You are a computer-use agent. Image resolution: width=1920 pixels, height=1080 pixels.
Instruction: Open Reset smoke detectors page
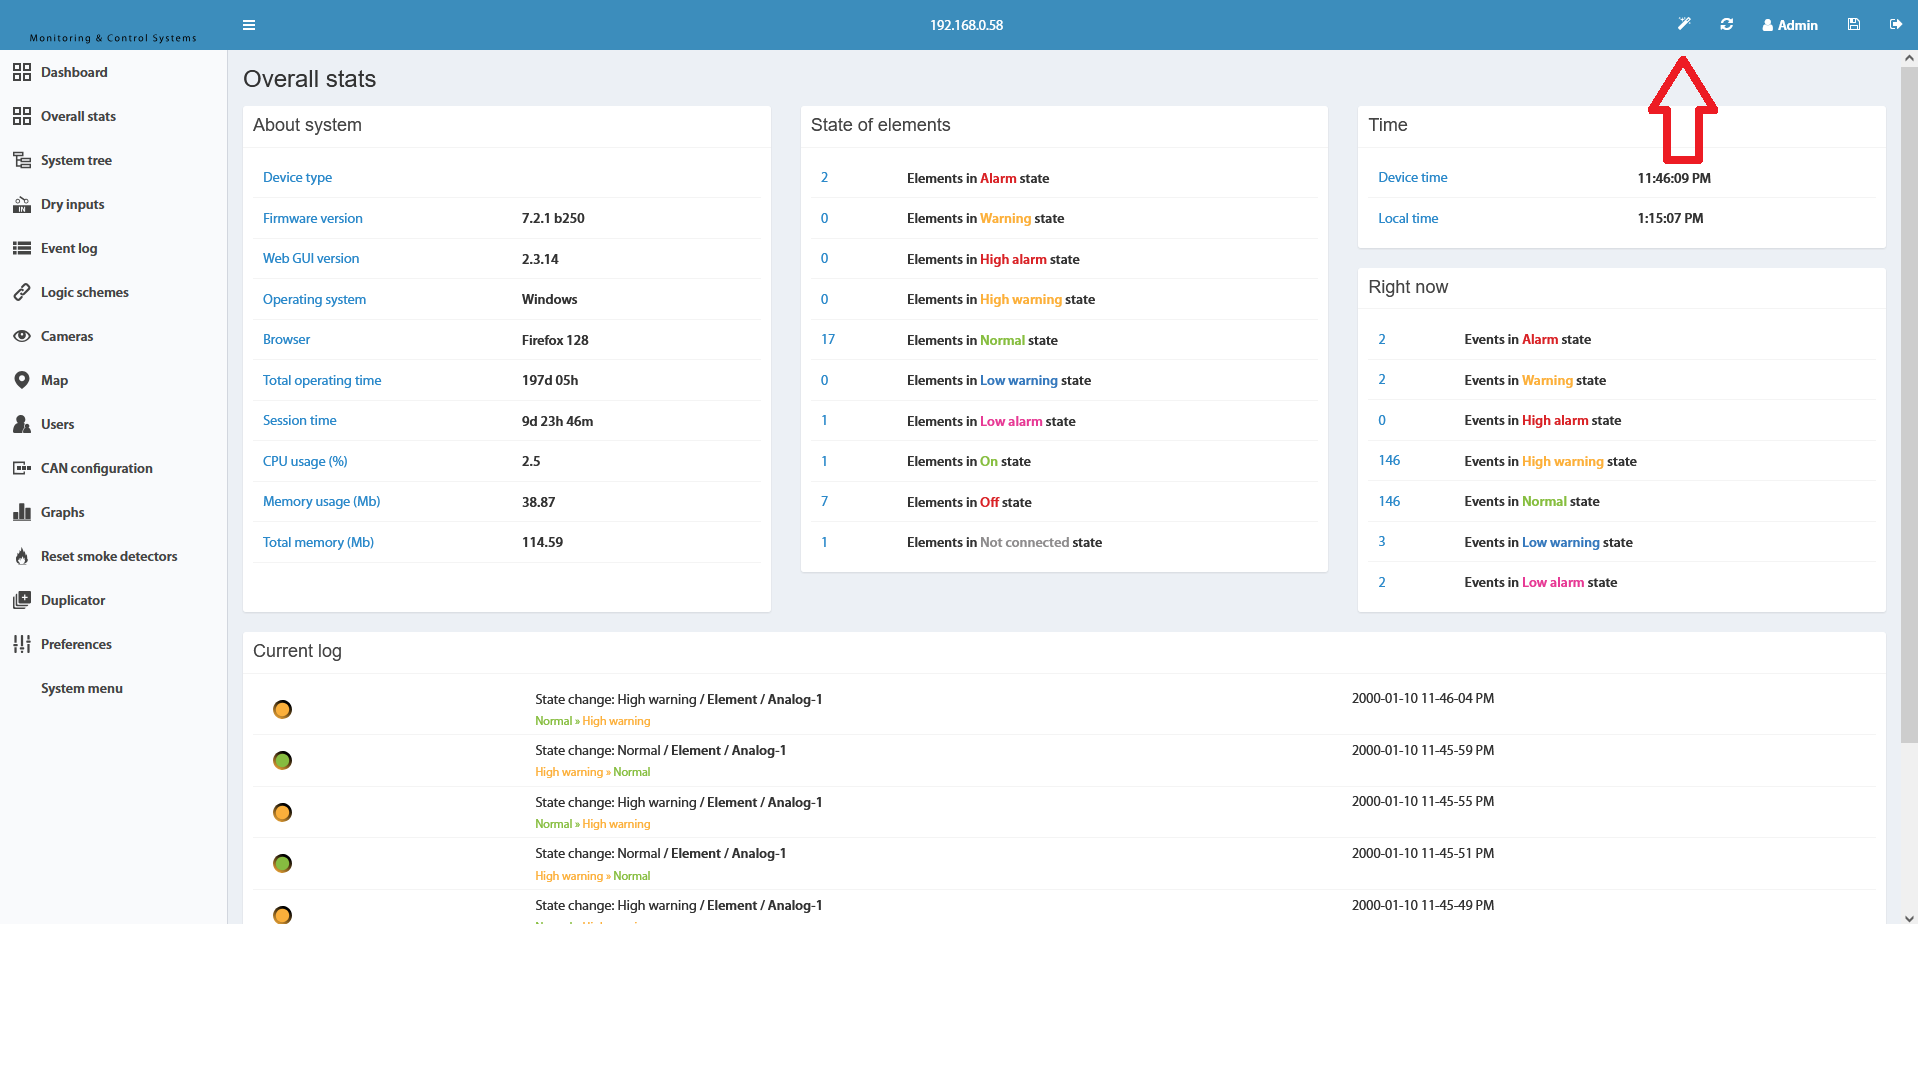tap(109, 556)
